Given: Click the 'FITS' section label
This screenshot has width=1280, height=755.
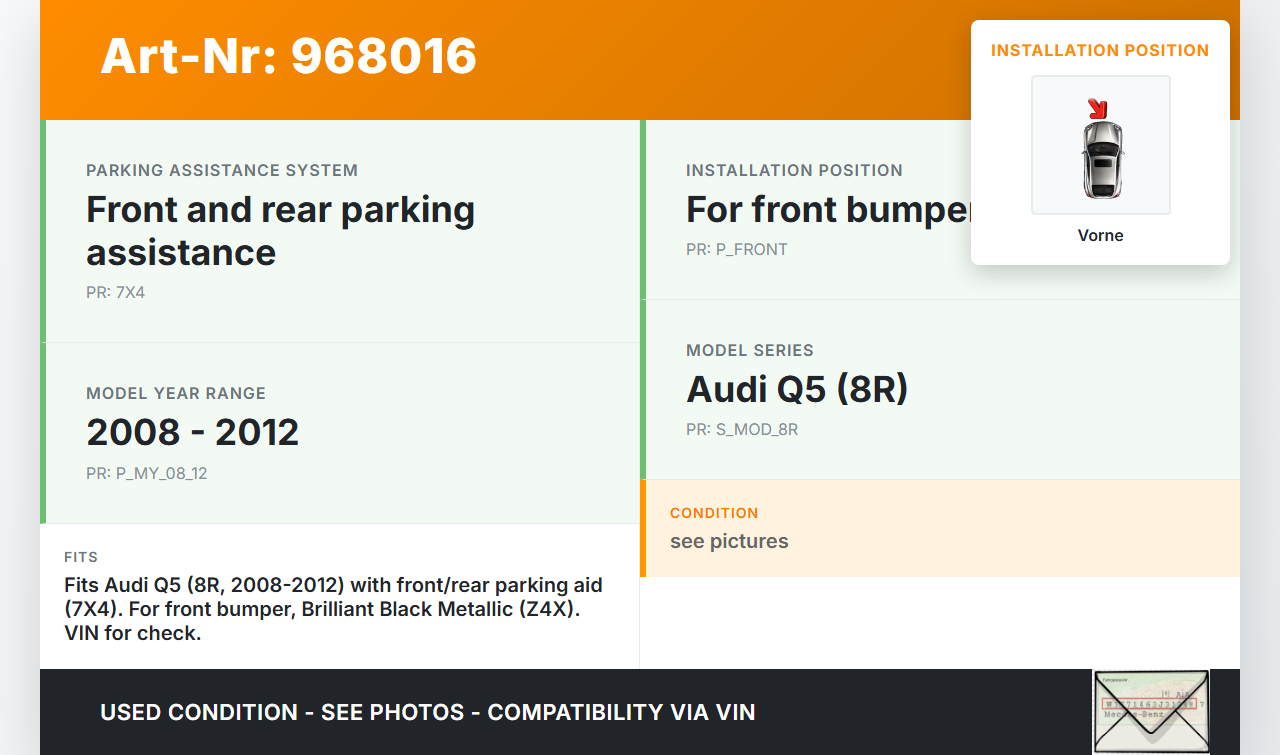Looking at the screenshot, I should (81, 557).
